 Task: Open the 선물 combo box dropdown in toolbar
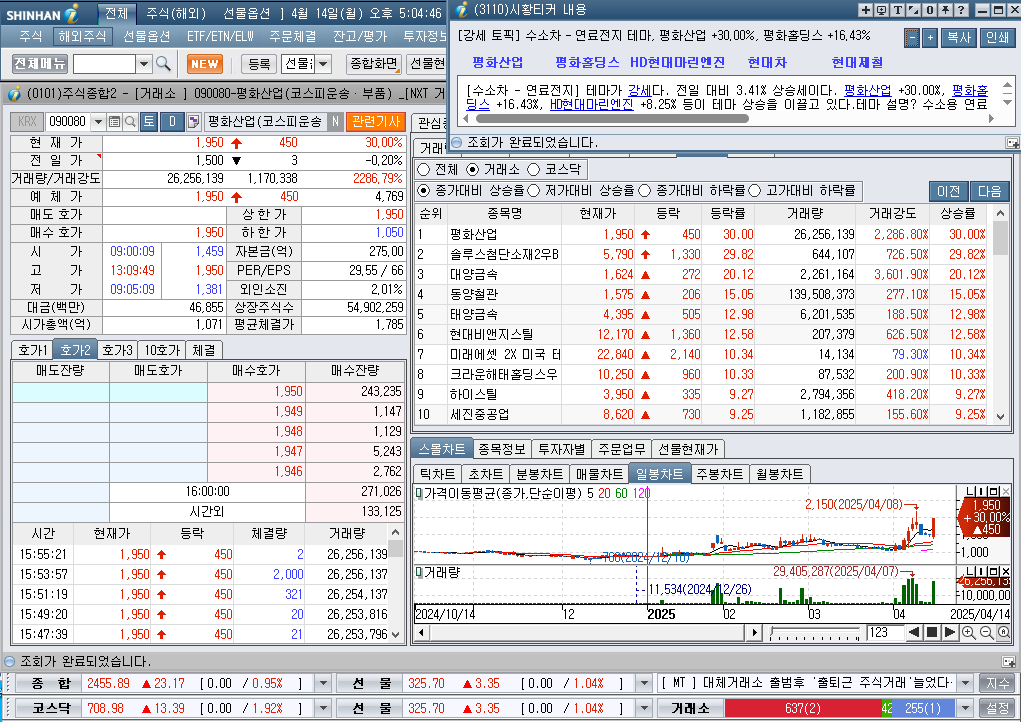click(323, 64)
